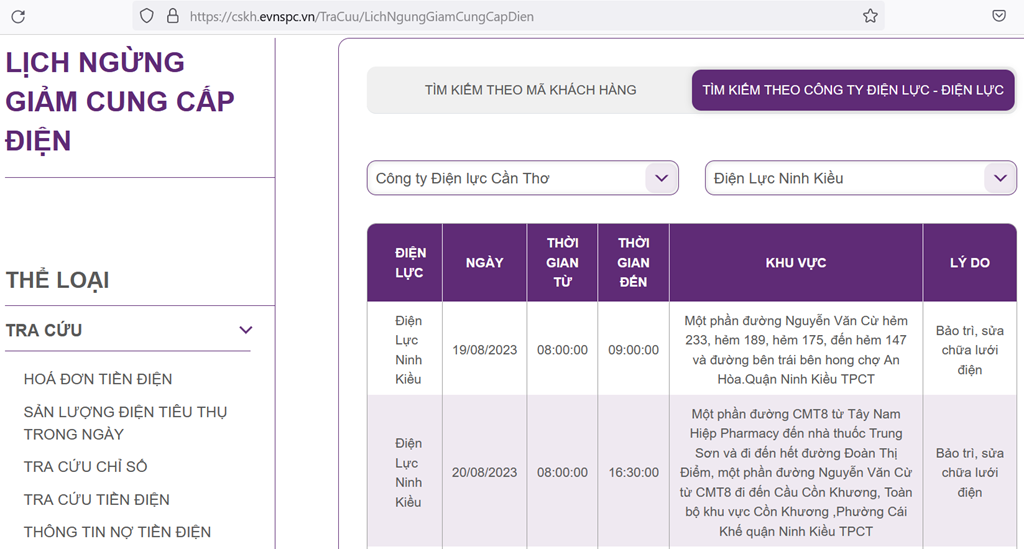Click the Lý do column header
Viewport: 1024px width, 549px height.
point(969,262)
